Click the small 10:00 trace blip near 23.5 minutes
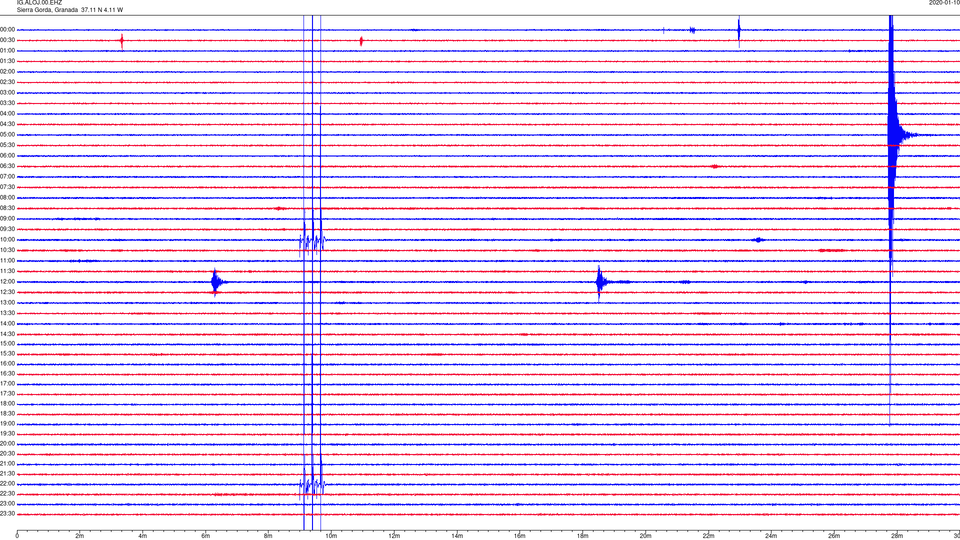 click(x=759, y=240)
